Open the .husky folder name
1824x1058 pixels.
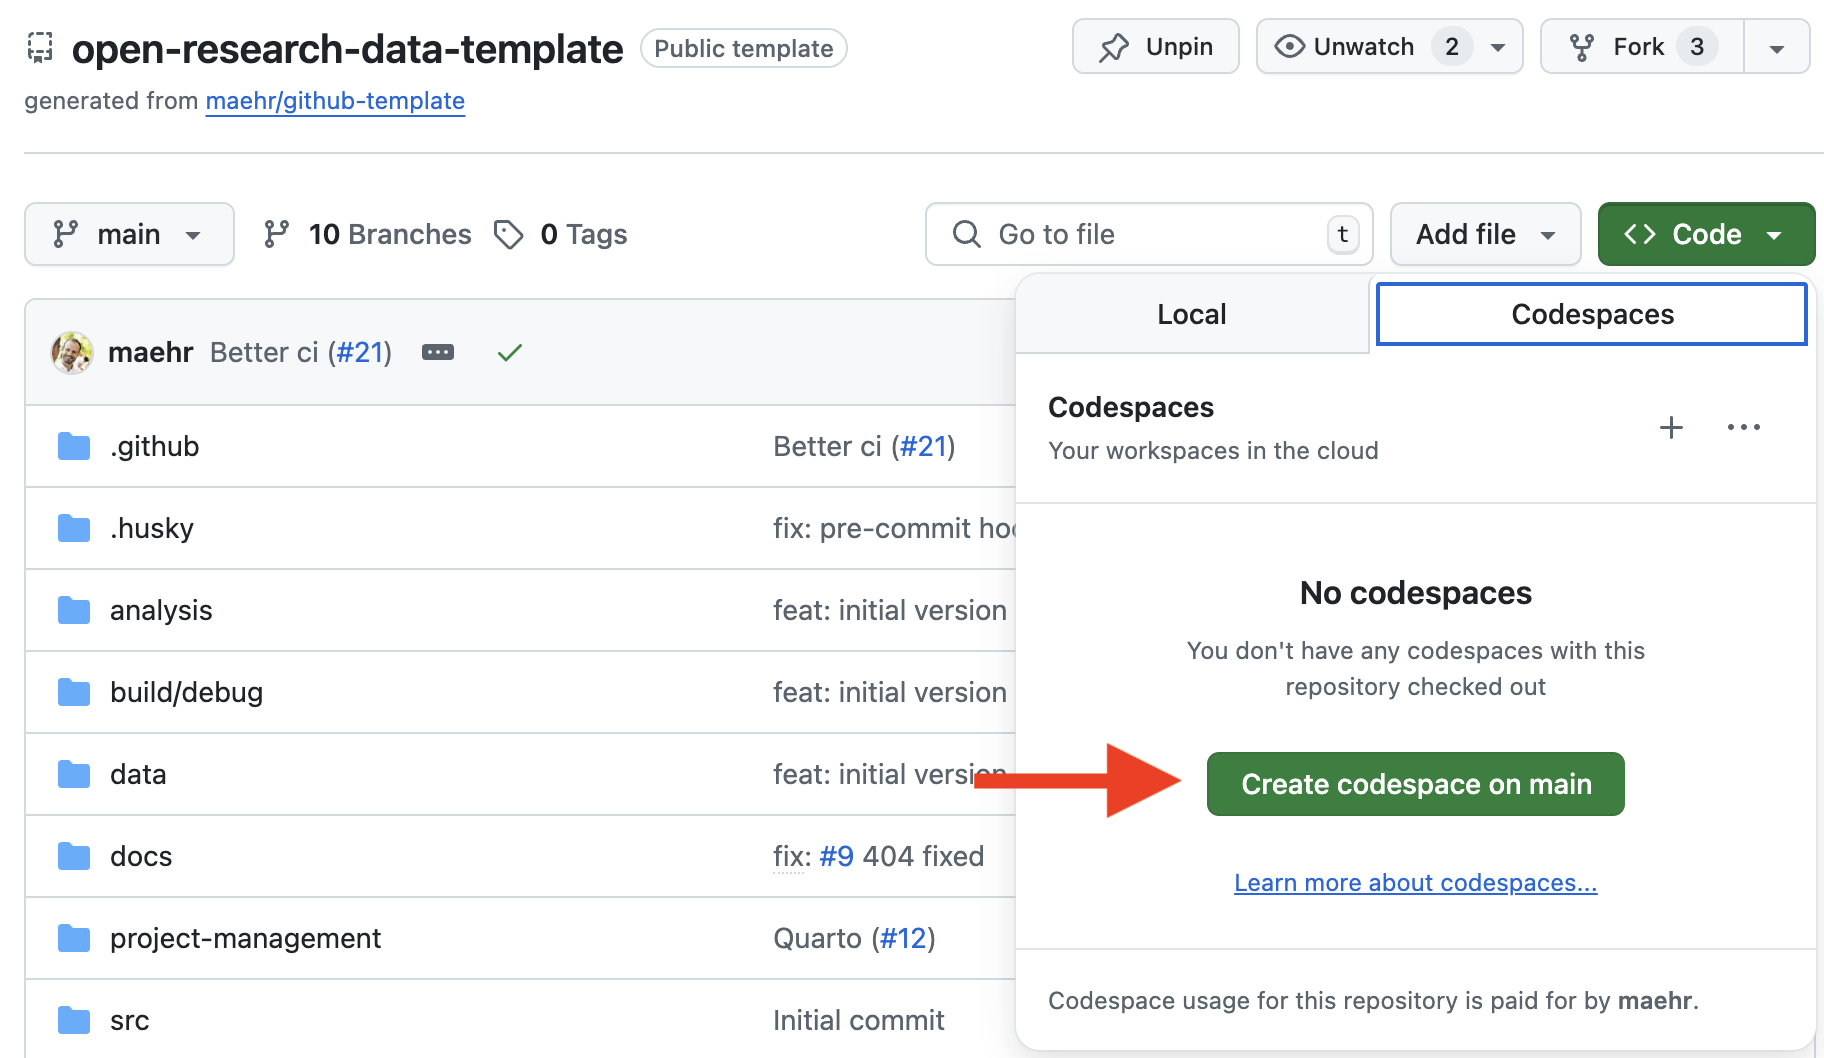click(152, 528)
